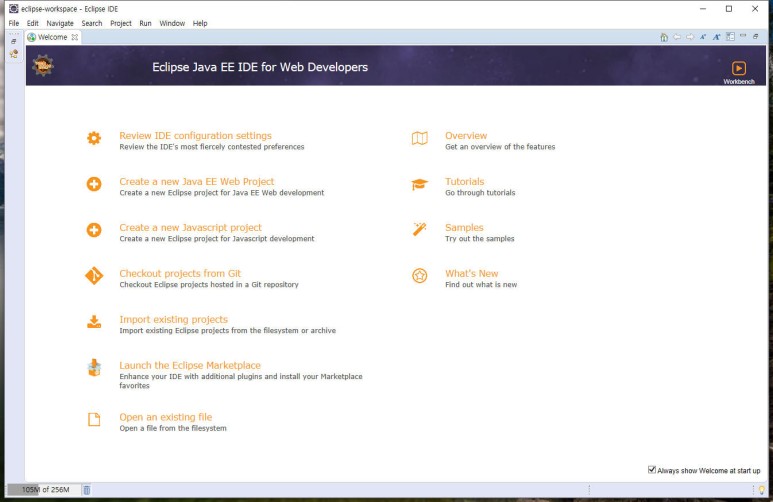Open the File menu
The width and height of the screenshot is (773, 502).
click(x=14, y=23)
